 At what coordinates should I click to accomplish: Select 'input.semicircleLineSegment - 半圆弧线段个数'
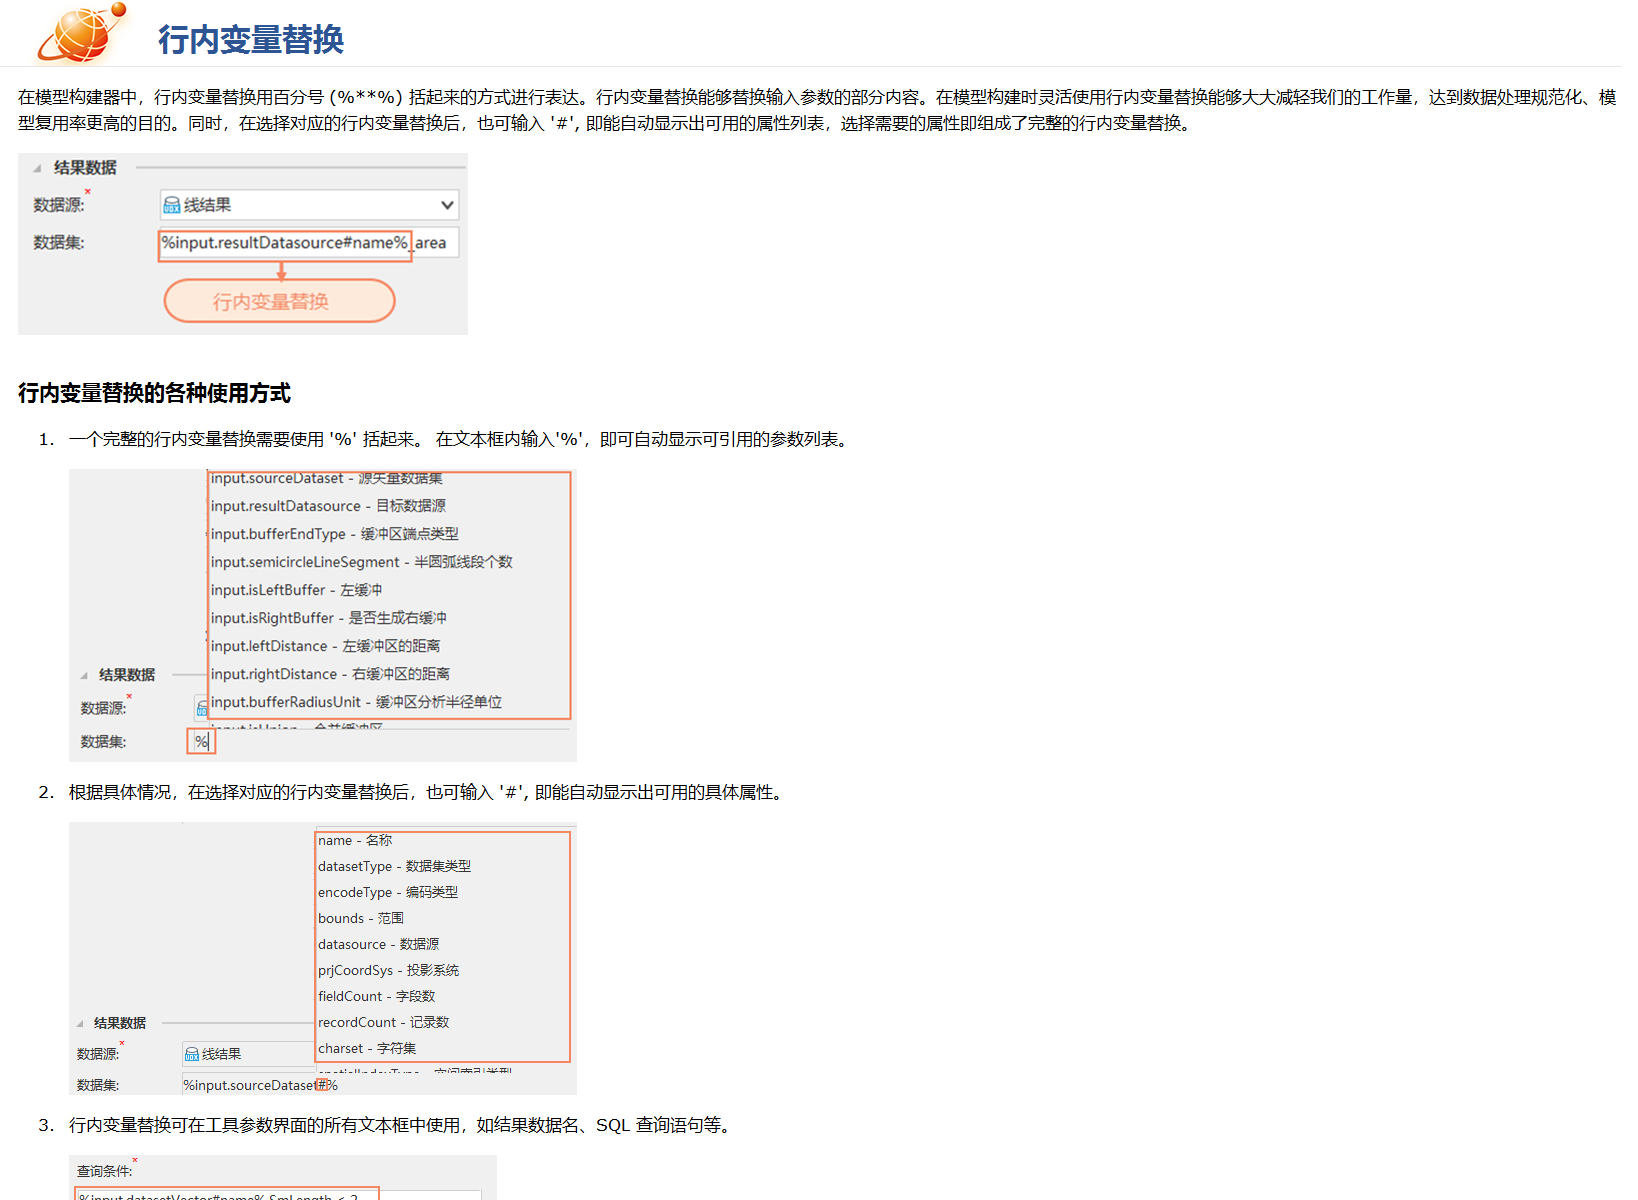pyautogui.click(x=362, y=562)
